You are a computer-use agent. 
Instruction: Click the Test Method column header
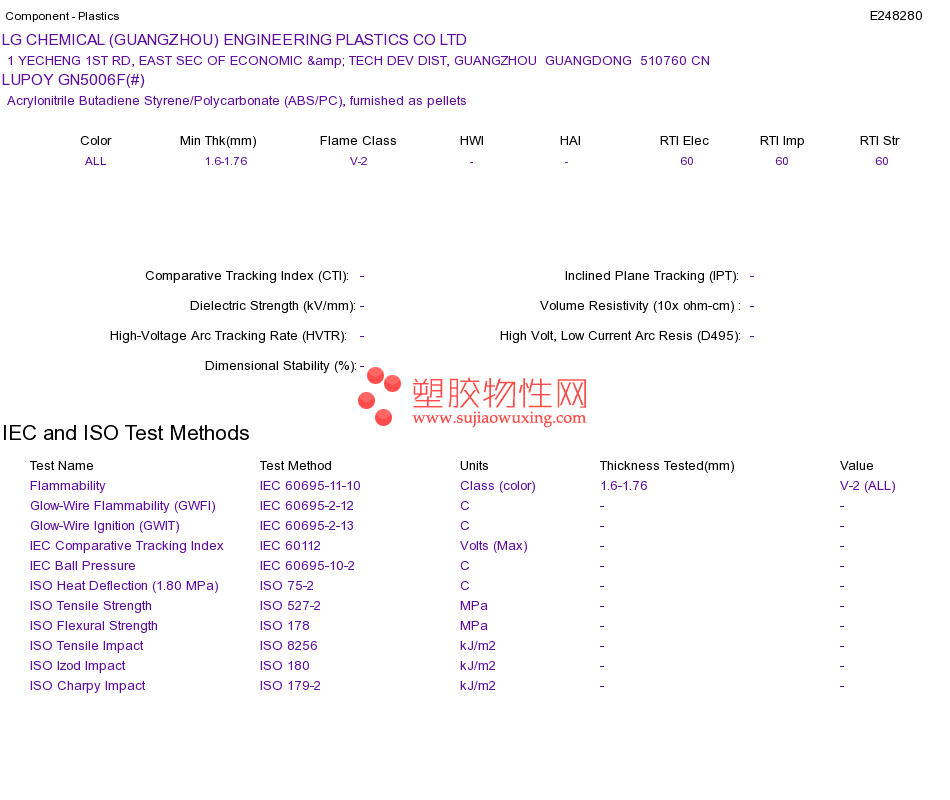[296, 466]
